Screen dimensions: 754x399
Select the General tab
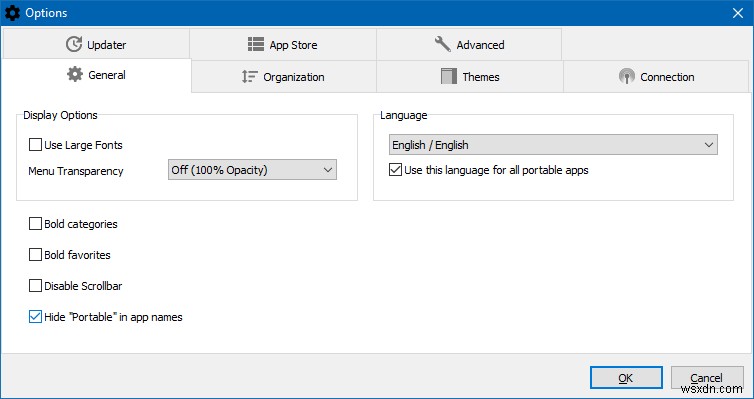coord(96,75)
